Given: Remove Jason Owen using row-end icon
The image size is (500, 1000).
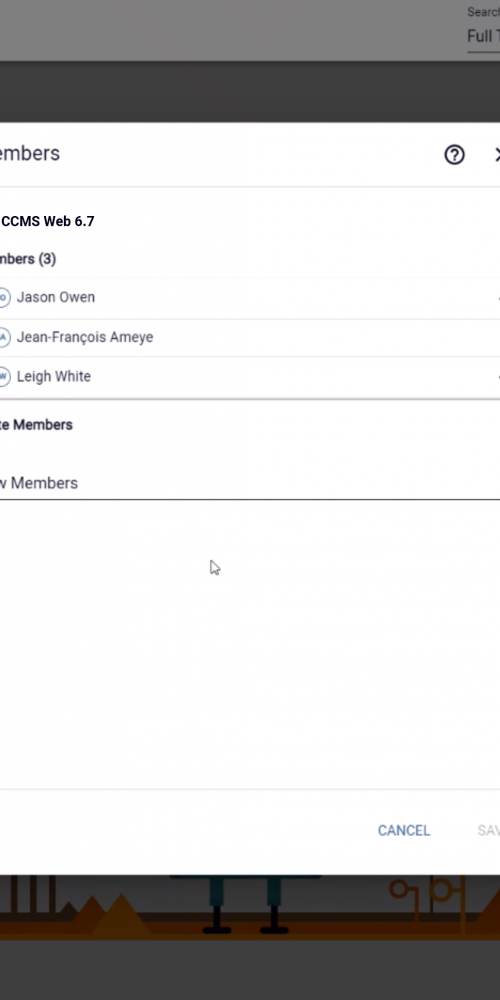Looking at the screenshot, I should point(498,298).
